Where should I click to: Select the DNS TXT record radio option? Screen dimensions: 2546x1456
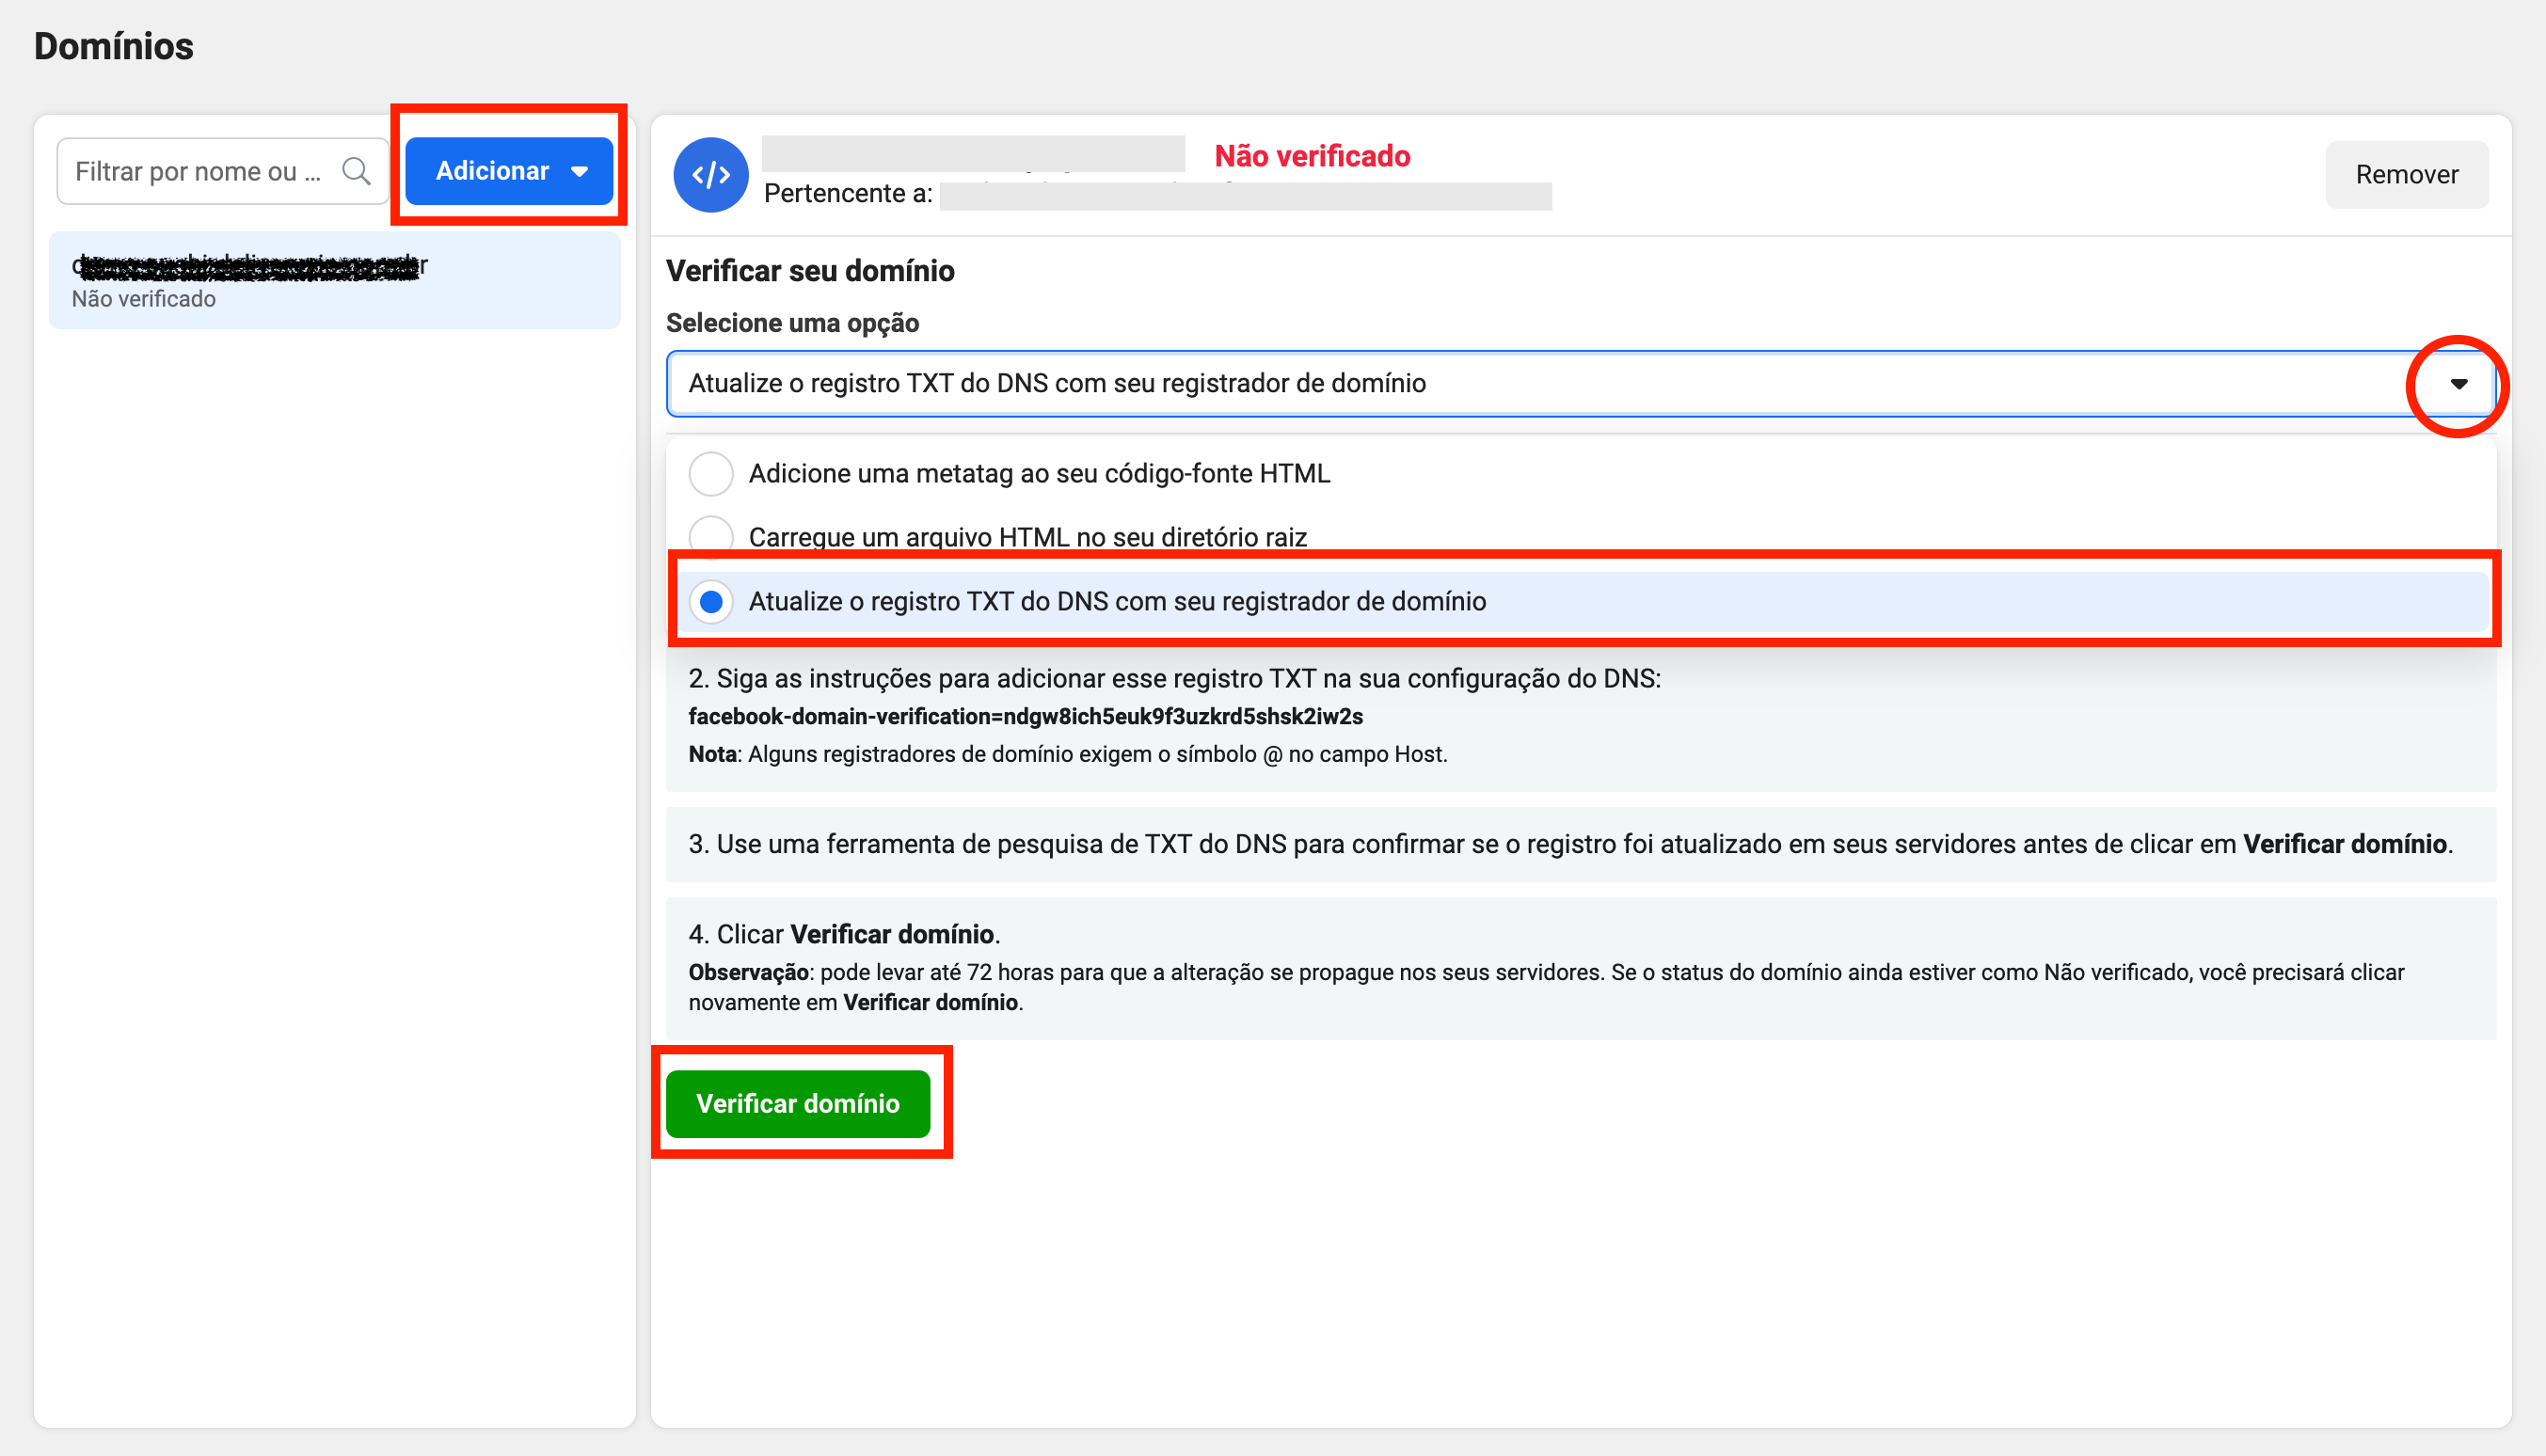tap(711, 602)
